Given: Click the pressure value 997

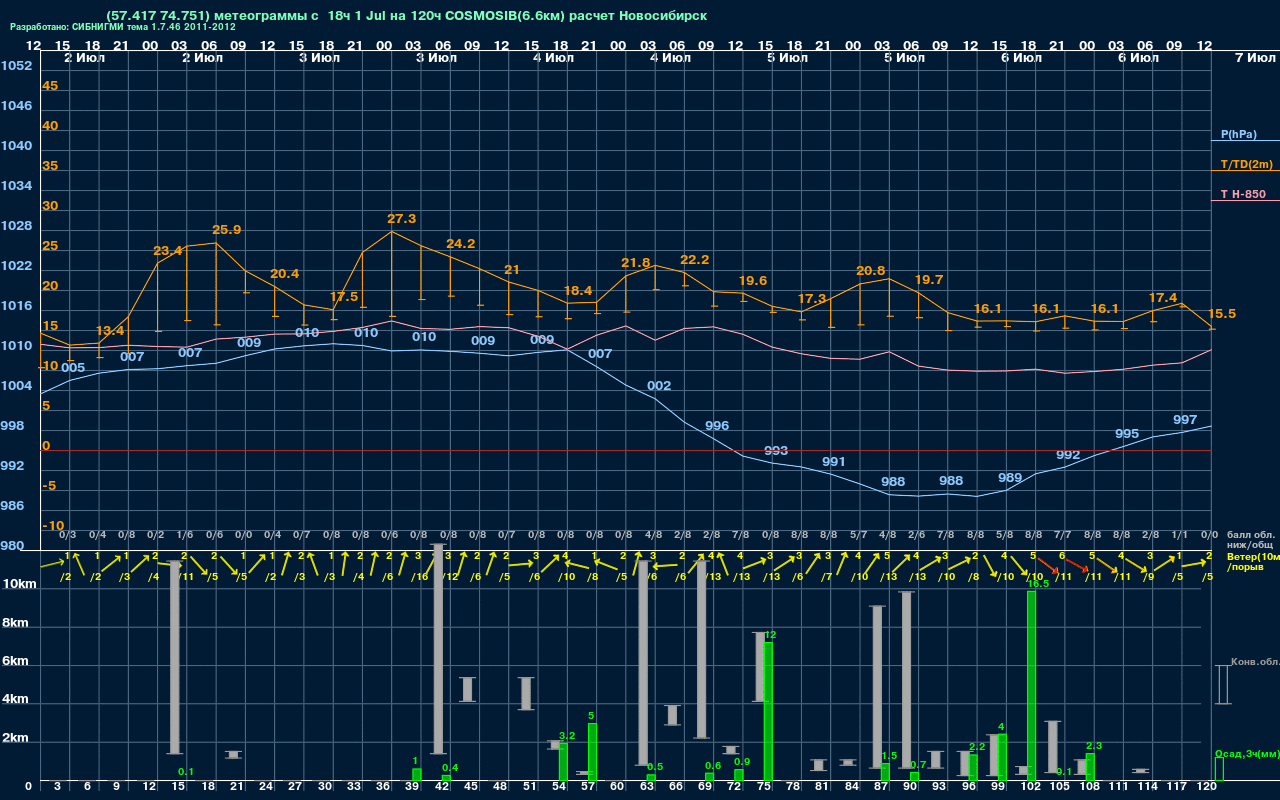Looking at the screenshot, I should pyautogui.click(x=1185, y=420).
